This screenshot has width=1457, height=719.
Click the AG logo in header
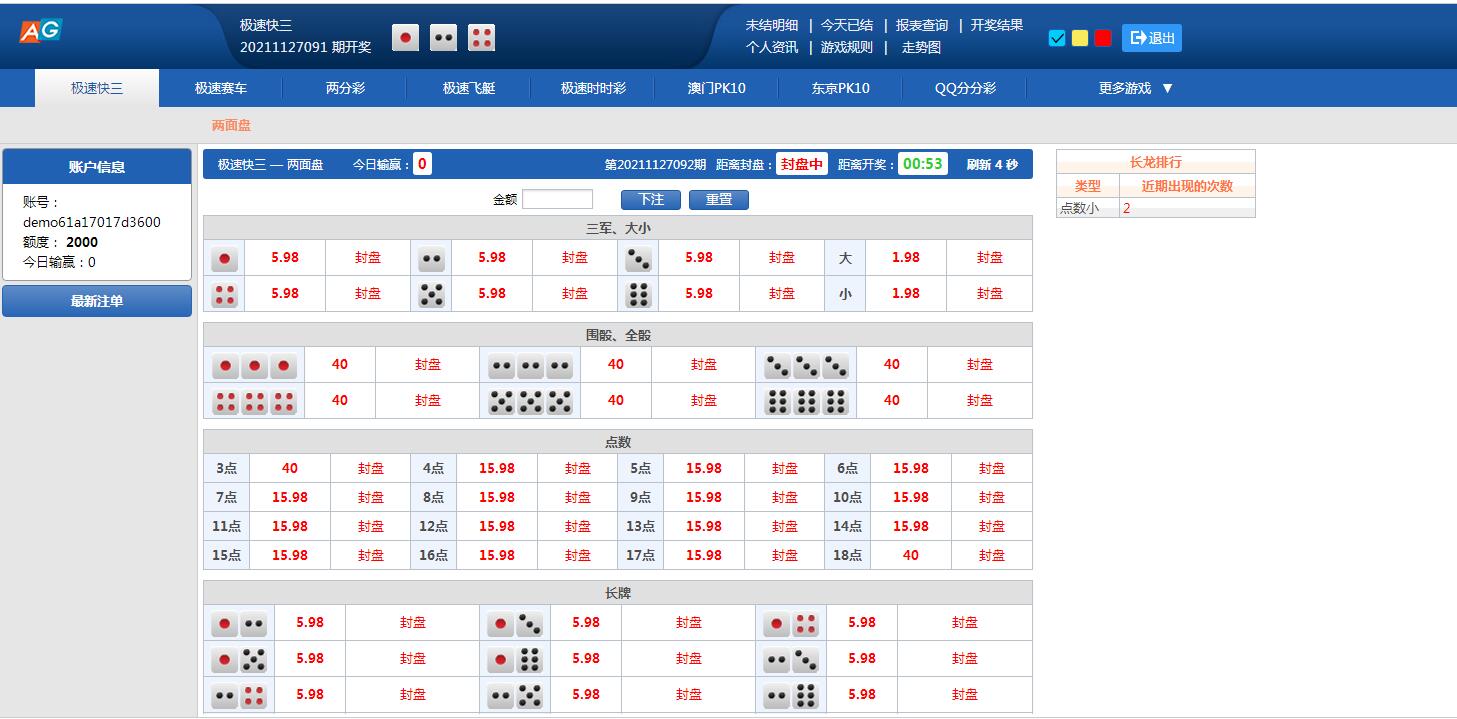click(40, 31)
